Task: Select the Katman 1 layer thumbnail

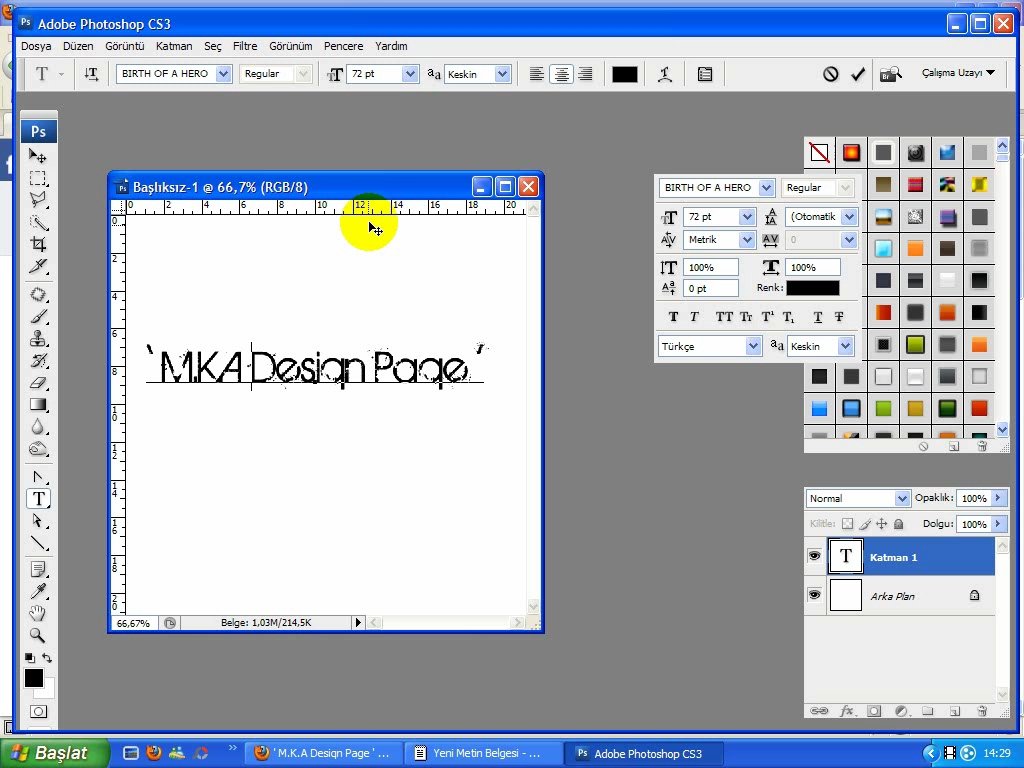Action: (x=846, y=556)
